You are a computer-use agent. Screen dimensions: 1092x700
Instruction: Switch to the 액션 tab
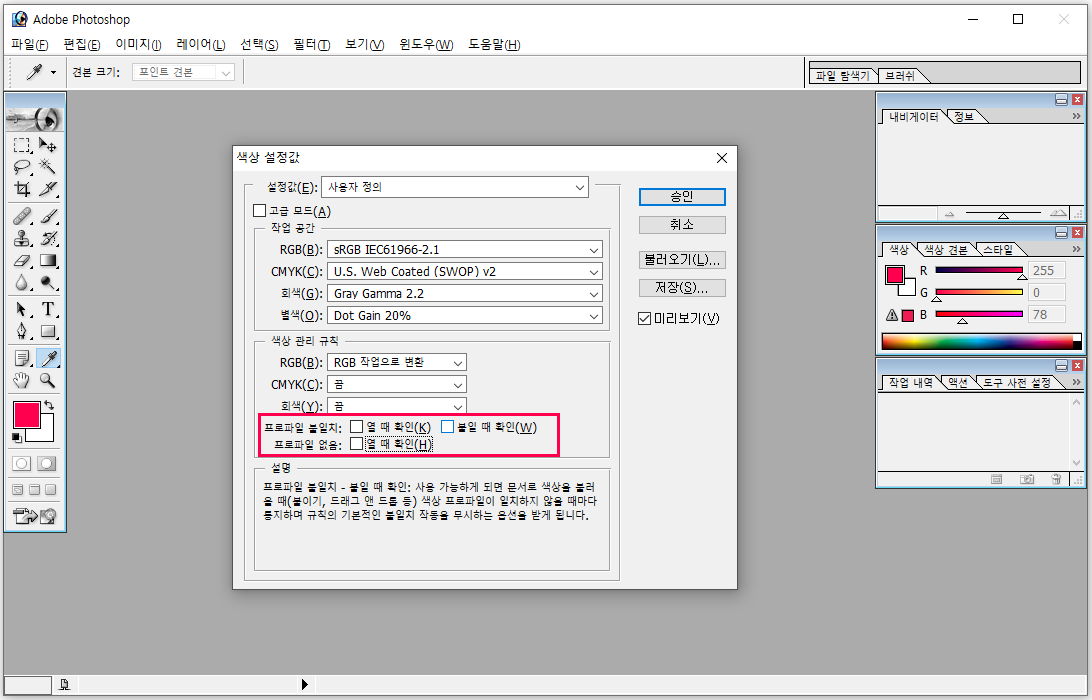click(958, 382)
